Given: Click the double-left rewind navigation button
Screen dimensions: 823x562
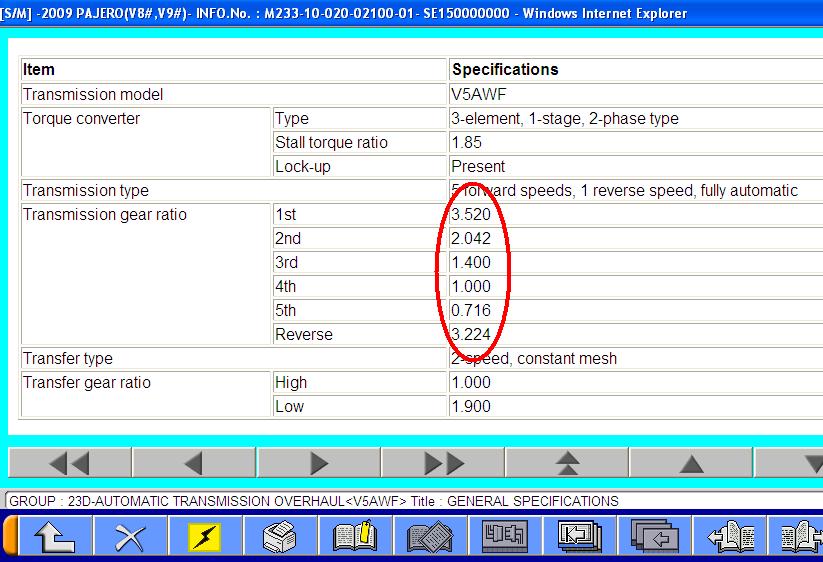Looking at the screenshot, I should click(x=70, y=463).
